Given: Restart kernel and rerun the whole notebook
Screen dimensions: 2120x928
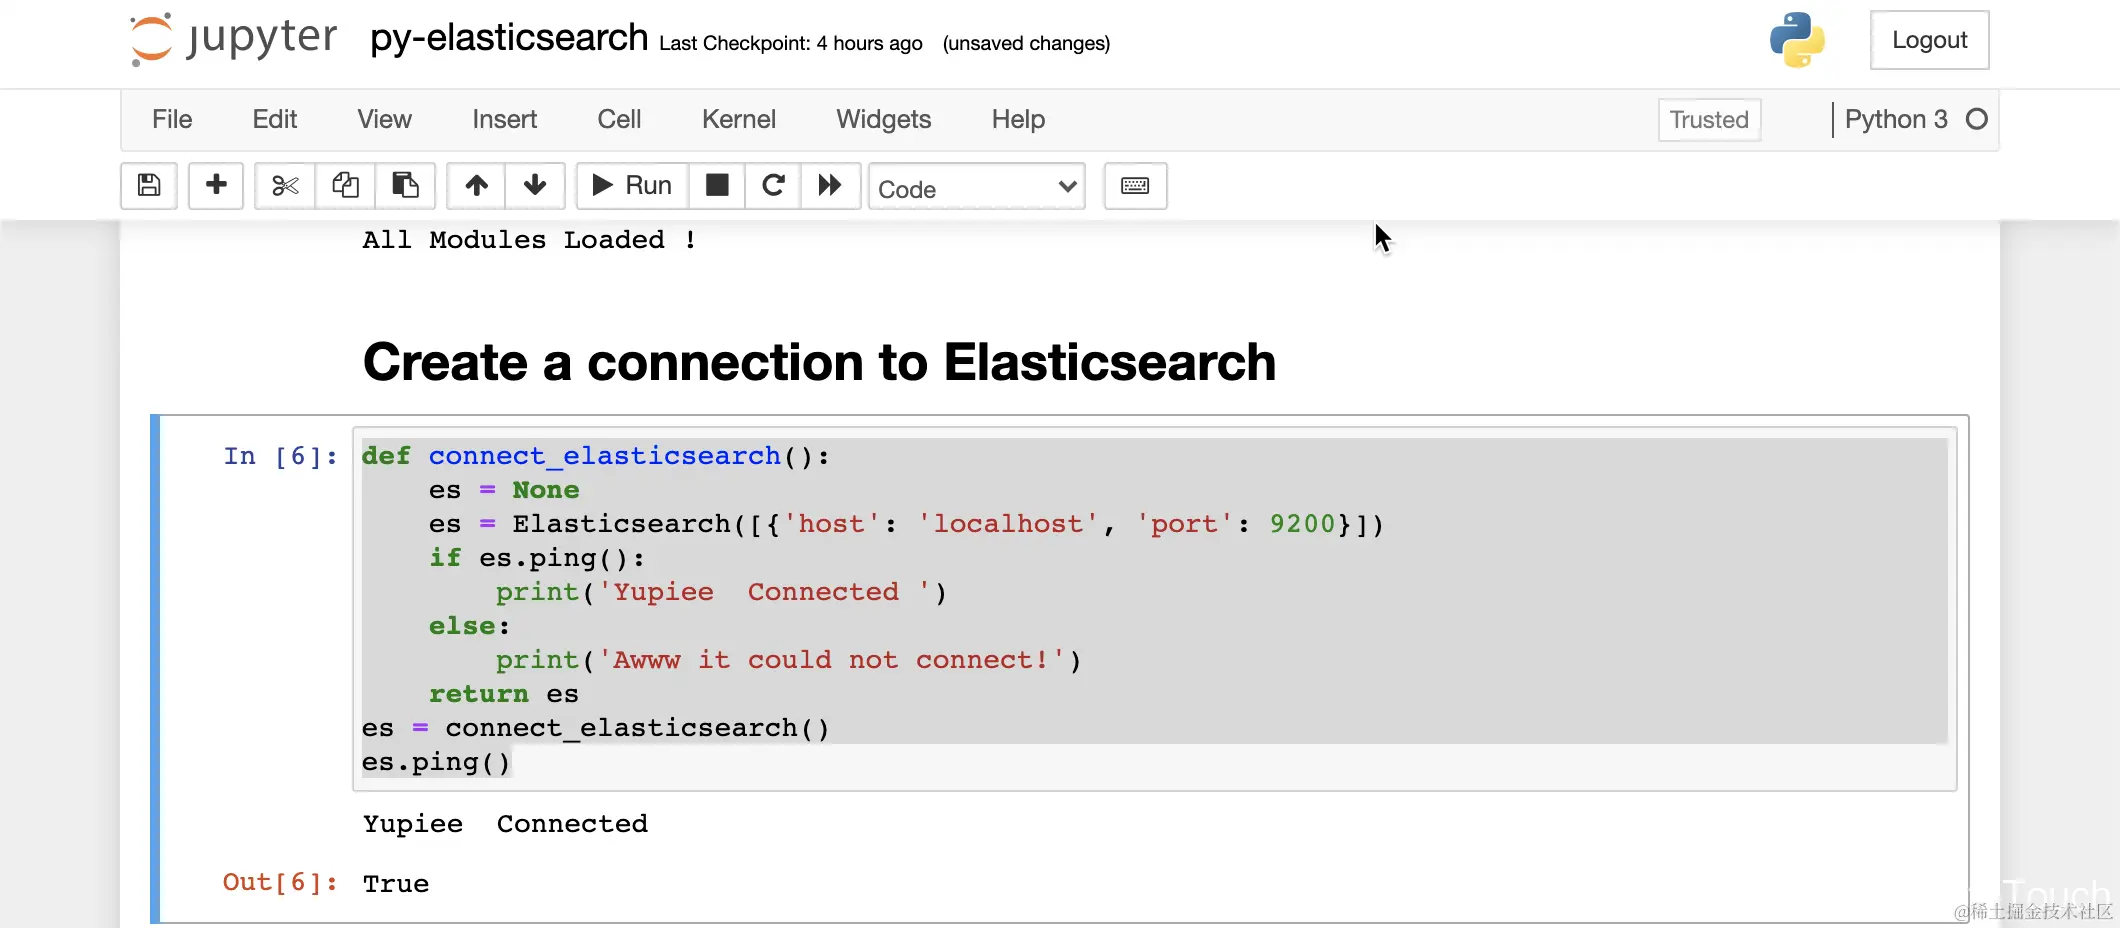Looking at the screenshot, I should (830, 185).
